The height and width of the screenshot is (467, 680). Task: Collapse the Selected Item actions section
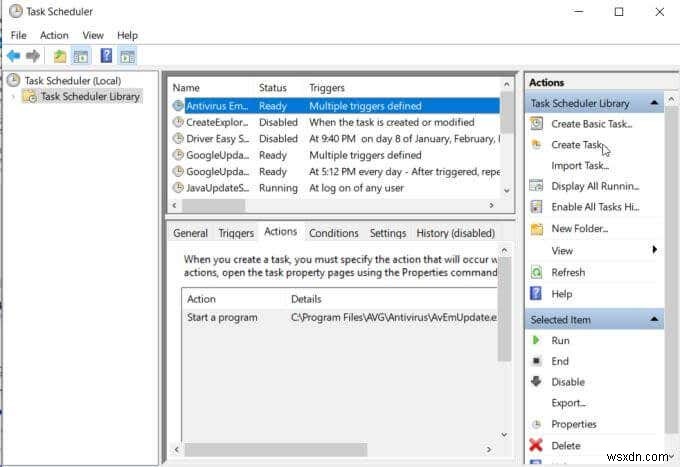654,319
